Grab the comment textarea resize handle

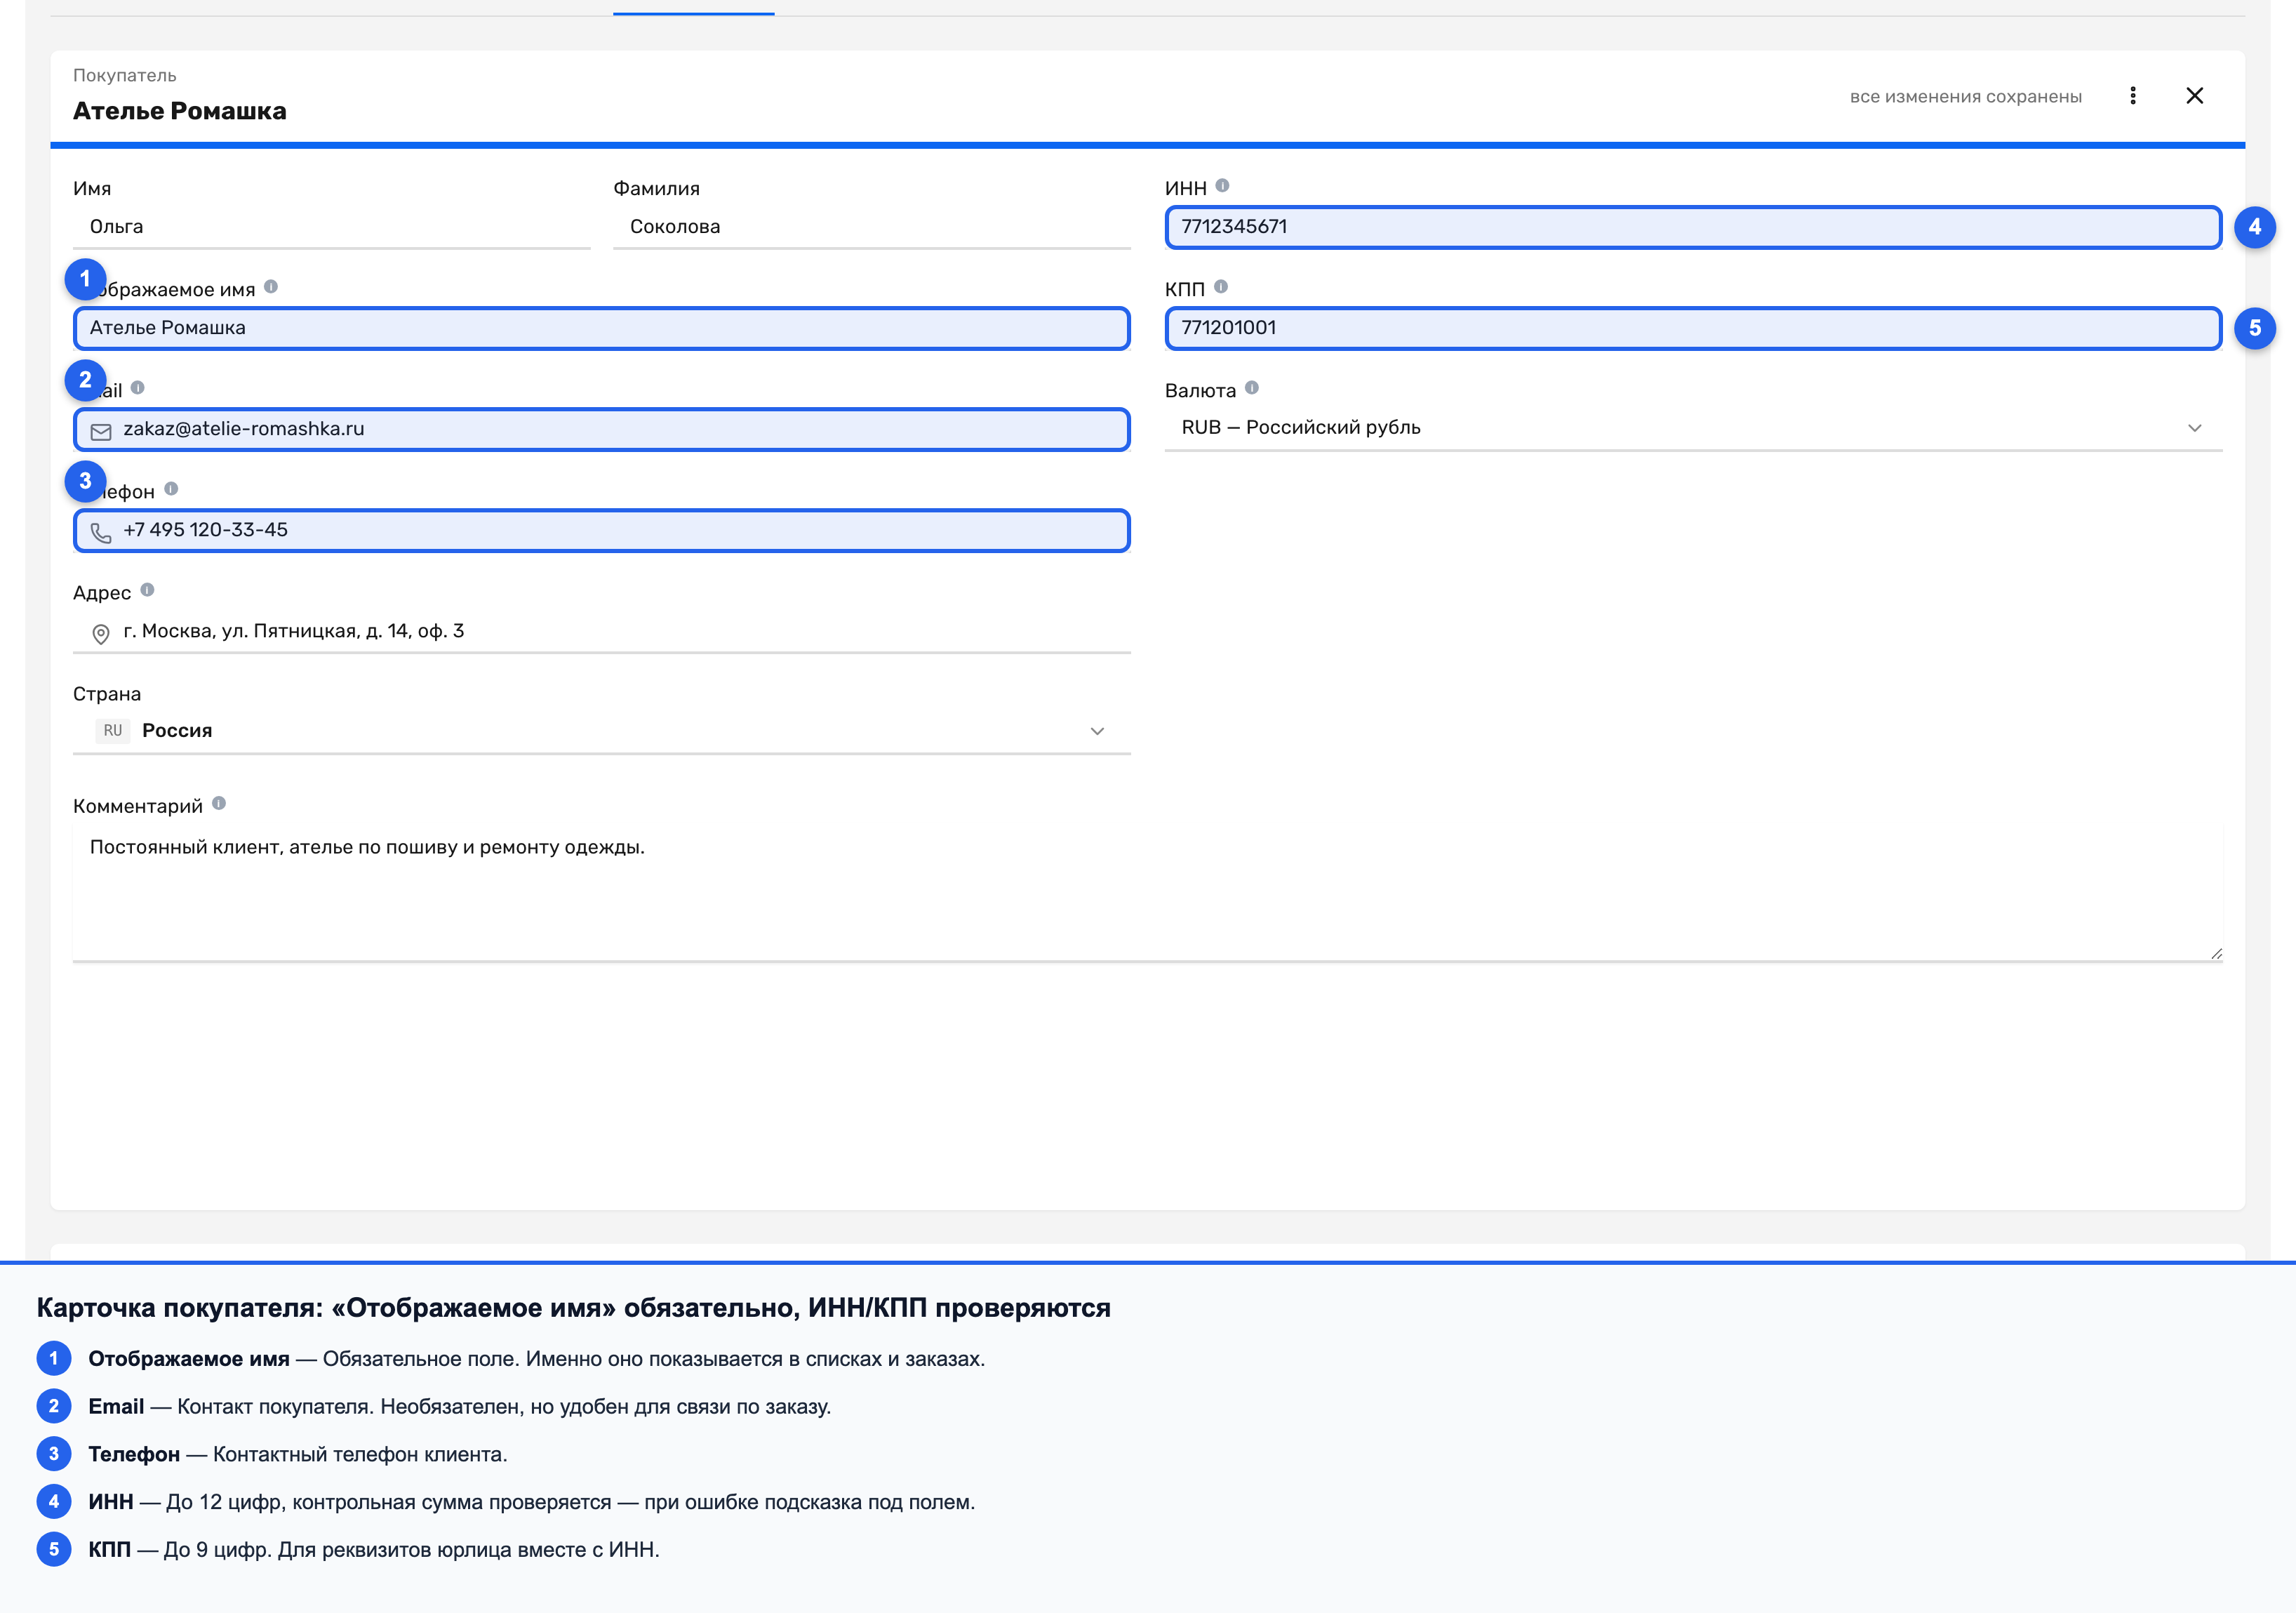(x=2216, y=954)
